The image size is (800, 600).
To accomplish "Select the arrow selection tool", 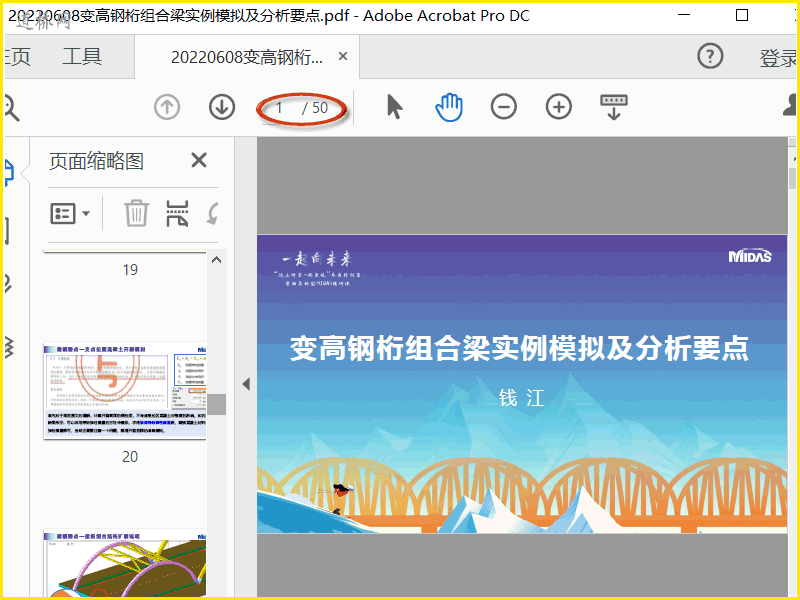I will (x=395, y=107).
